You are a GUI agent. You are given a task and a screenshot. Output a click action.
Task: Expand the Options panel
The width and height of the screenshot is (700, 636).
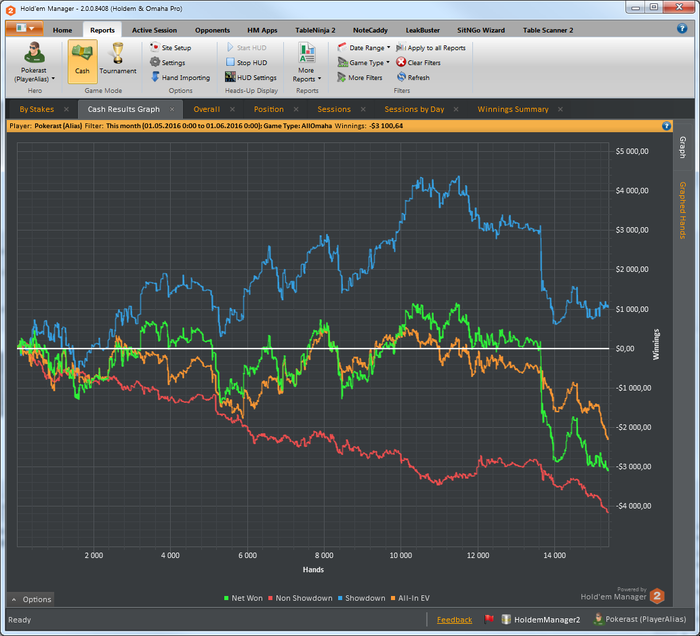click(x=30, y=599)
